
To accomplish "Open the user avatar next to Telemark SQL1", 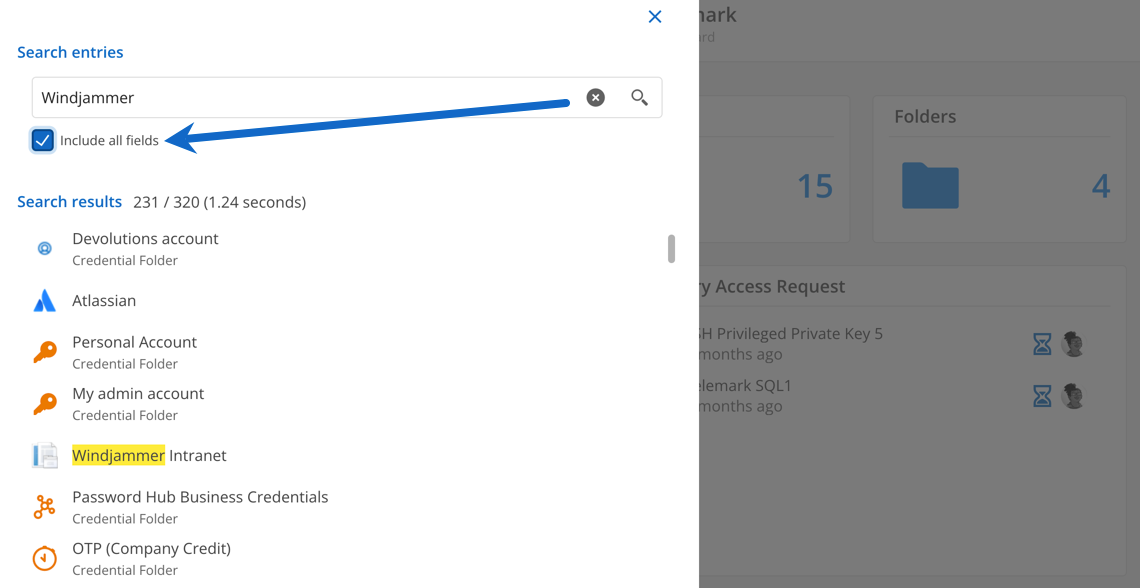I will pos(1072,396).
